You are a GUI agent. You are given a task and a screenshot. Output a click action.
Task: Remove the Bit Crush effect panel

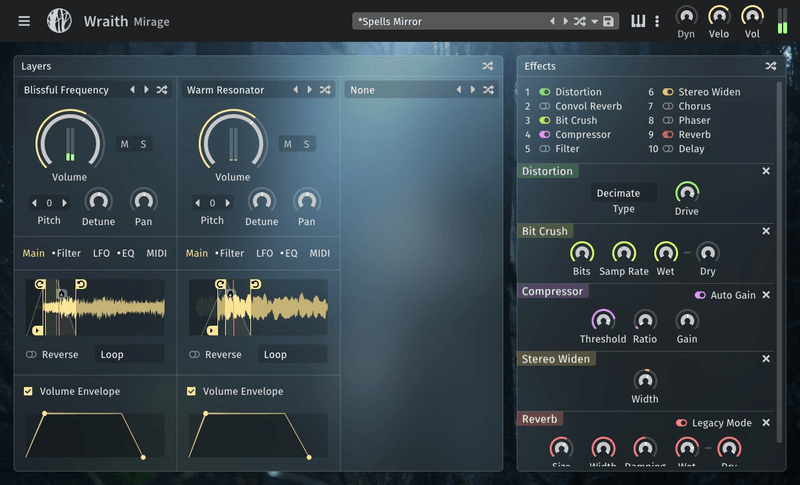point(766,231)
